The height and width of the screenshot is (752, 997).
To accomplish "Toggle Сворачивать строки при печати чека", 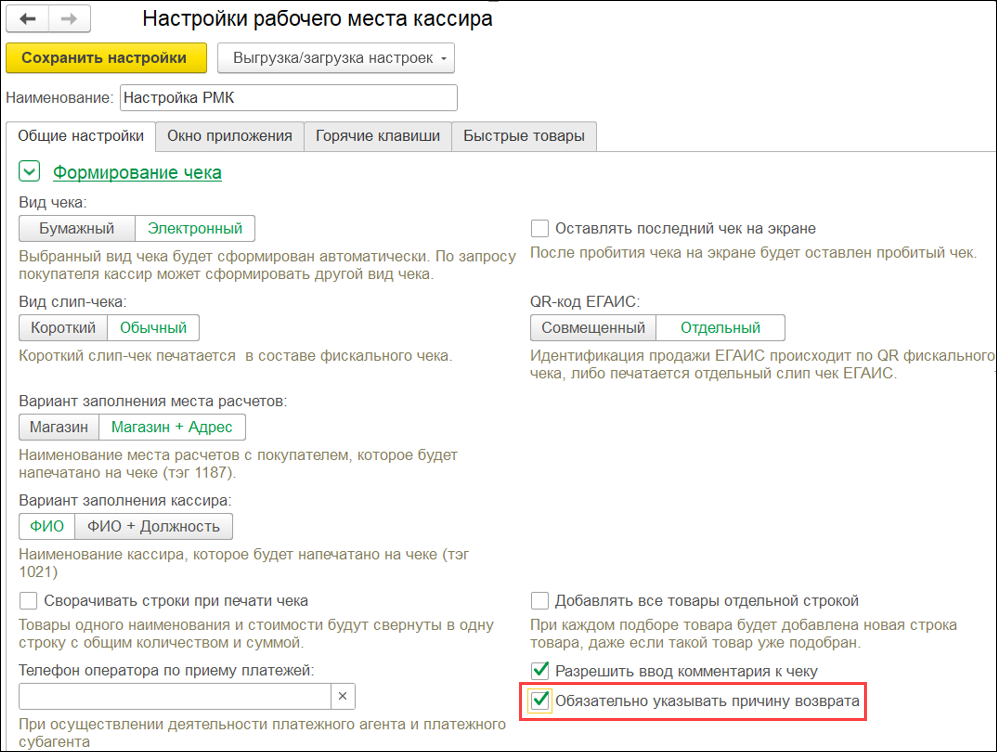I will coord(29,601).
